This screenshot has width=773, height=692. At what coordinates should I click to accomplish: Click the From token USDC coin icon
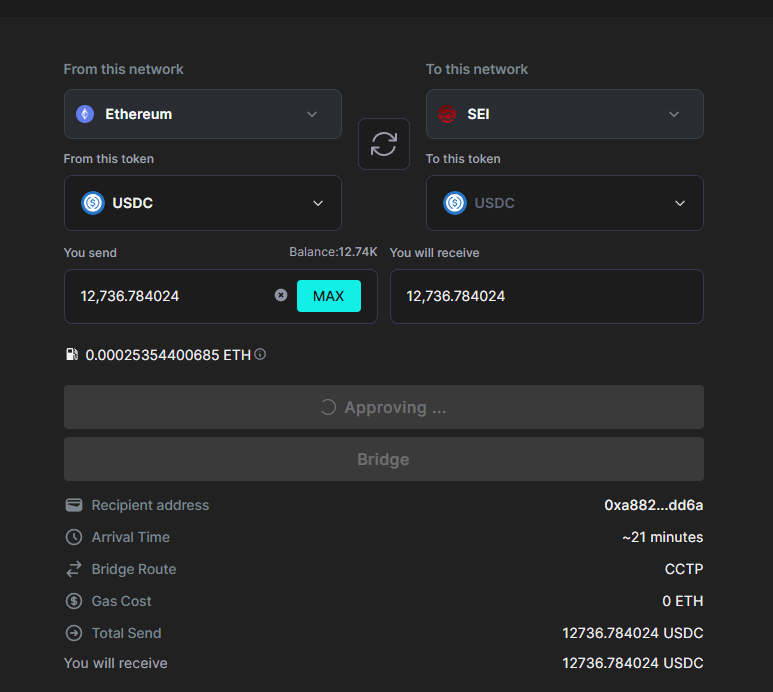(x=93, y=203)
